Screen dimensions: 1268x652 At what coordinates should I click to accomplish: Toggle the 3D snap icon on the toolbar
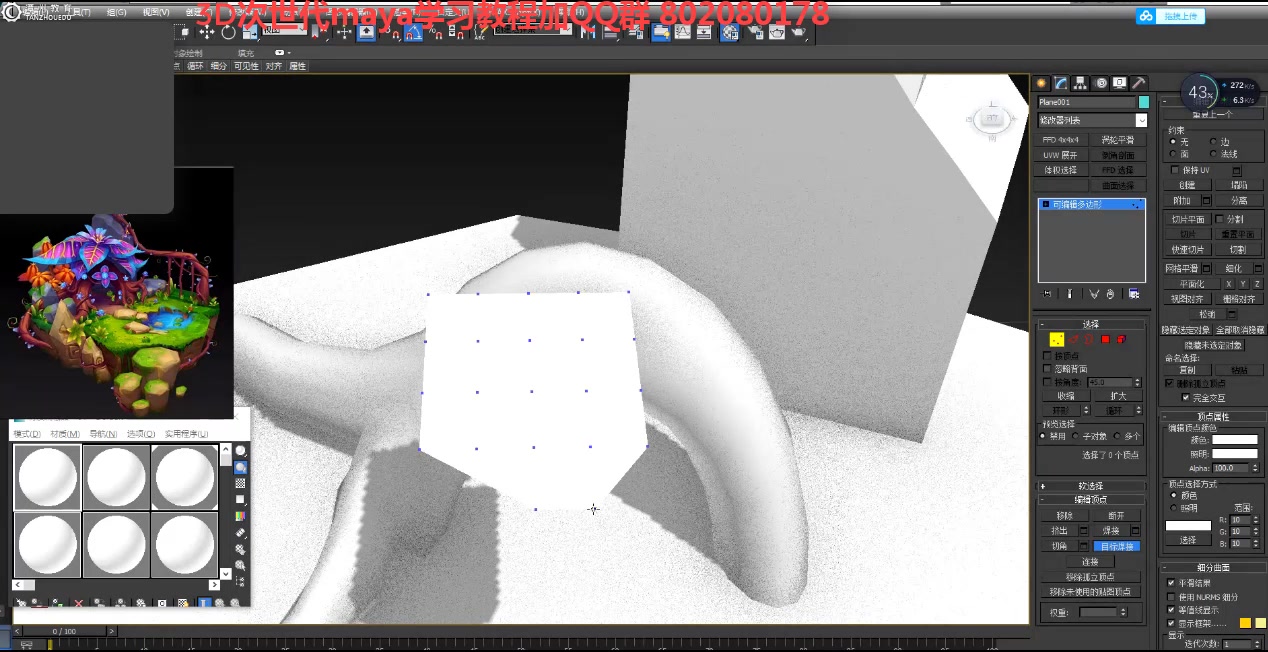click(x=396, y=33)
